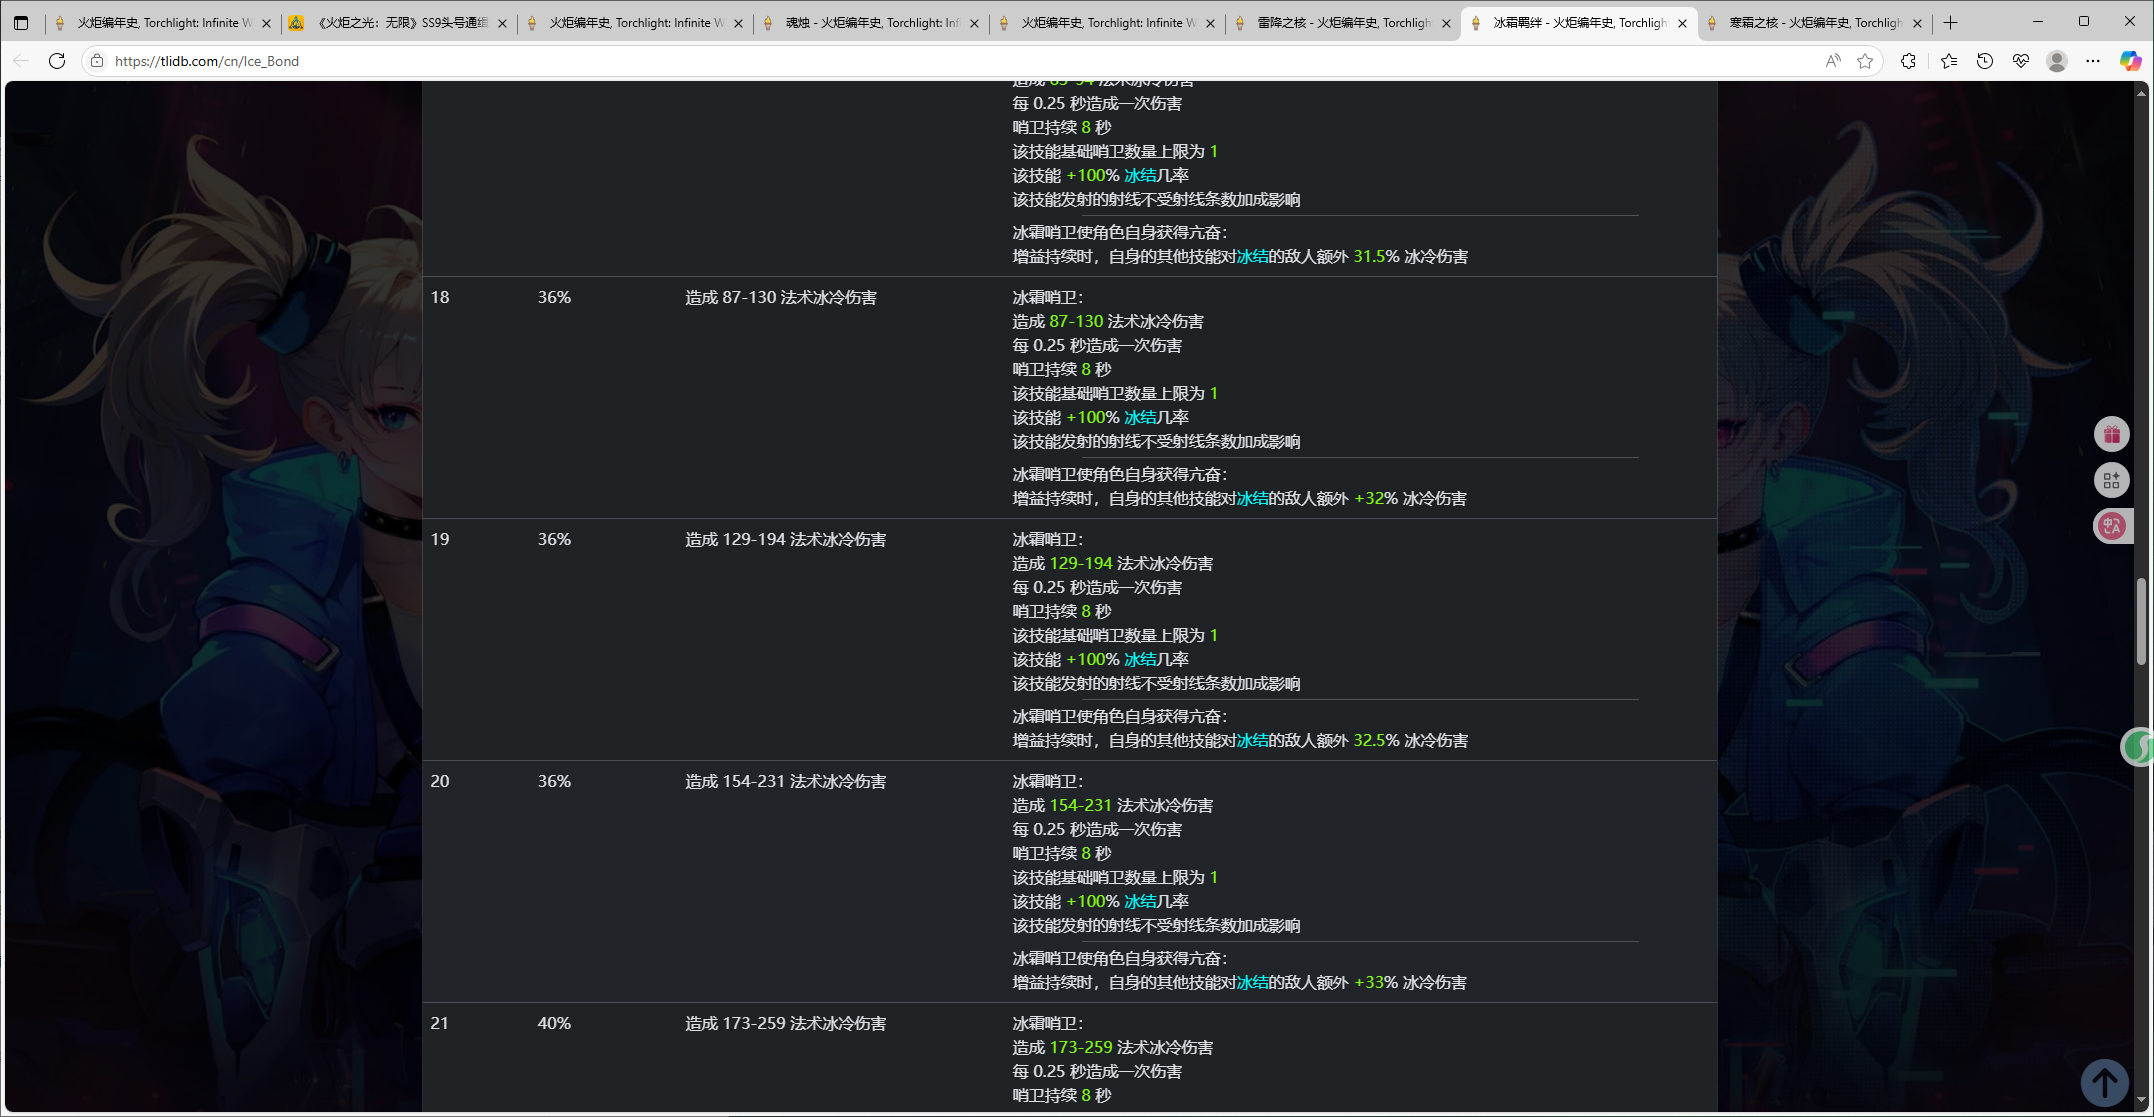Image resolution: width=2154 pixels, height=1117 pixels.
Task: Open Settings and more ellipsis menu
Action: (x=2093, y=61)
